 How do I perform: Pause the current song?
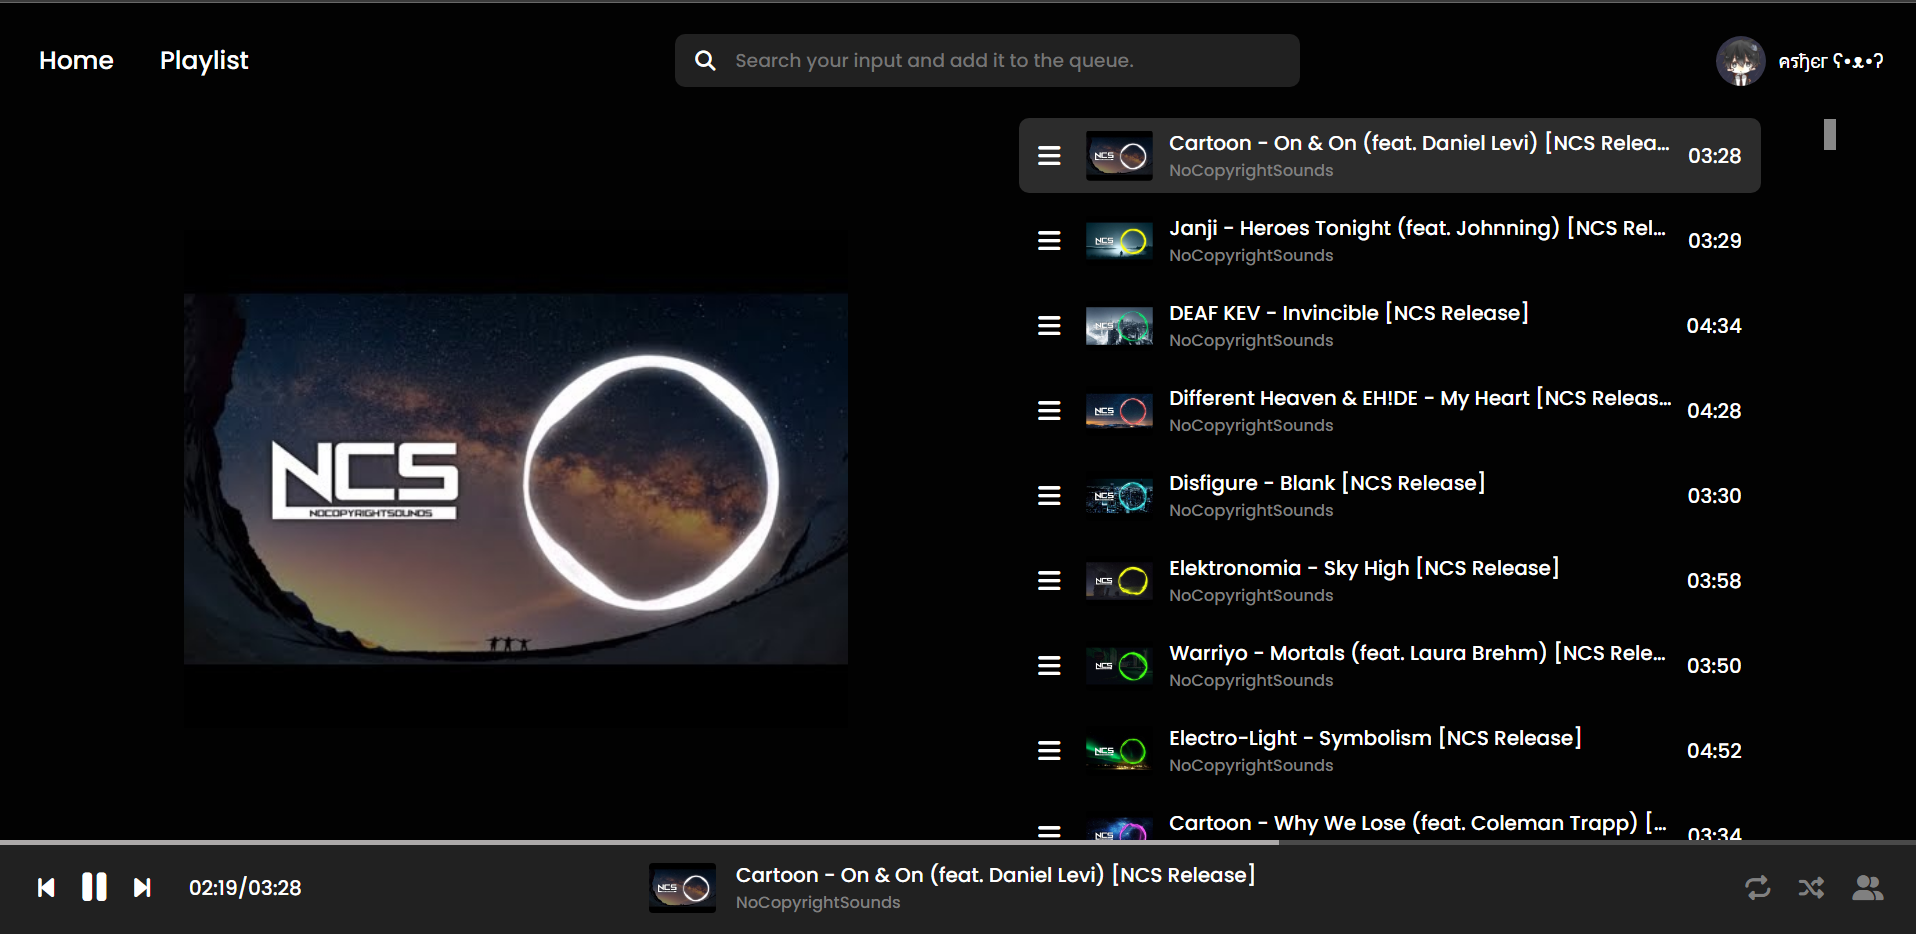(x=94, y=887)
